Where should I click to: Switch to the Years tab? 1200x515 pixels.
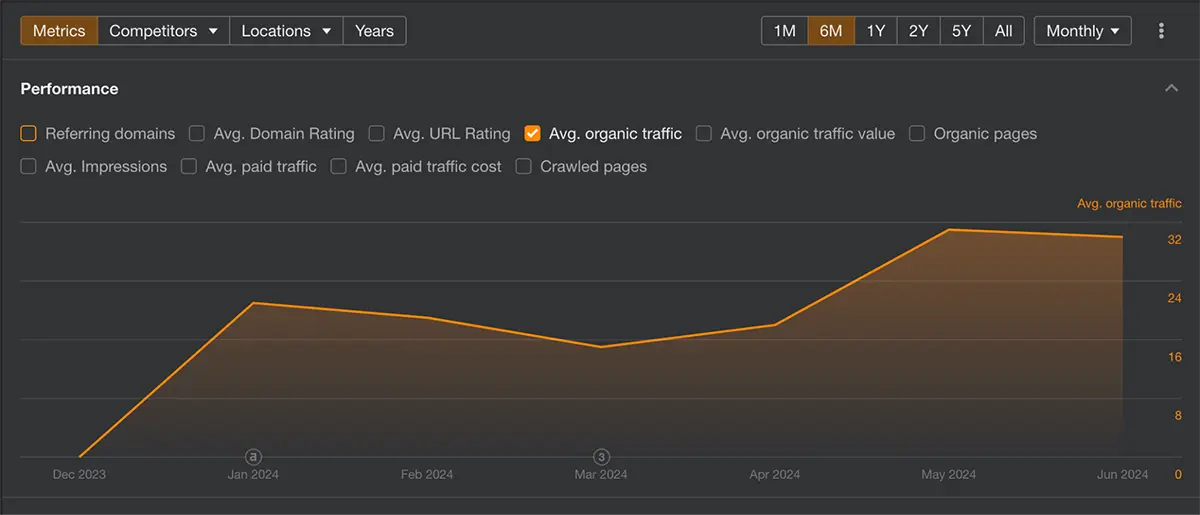[374, 31]
